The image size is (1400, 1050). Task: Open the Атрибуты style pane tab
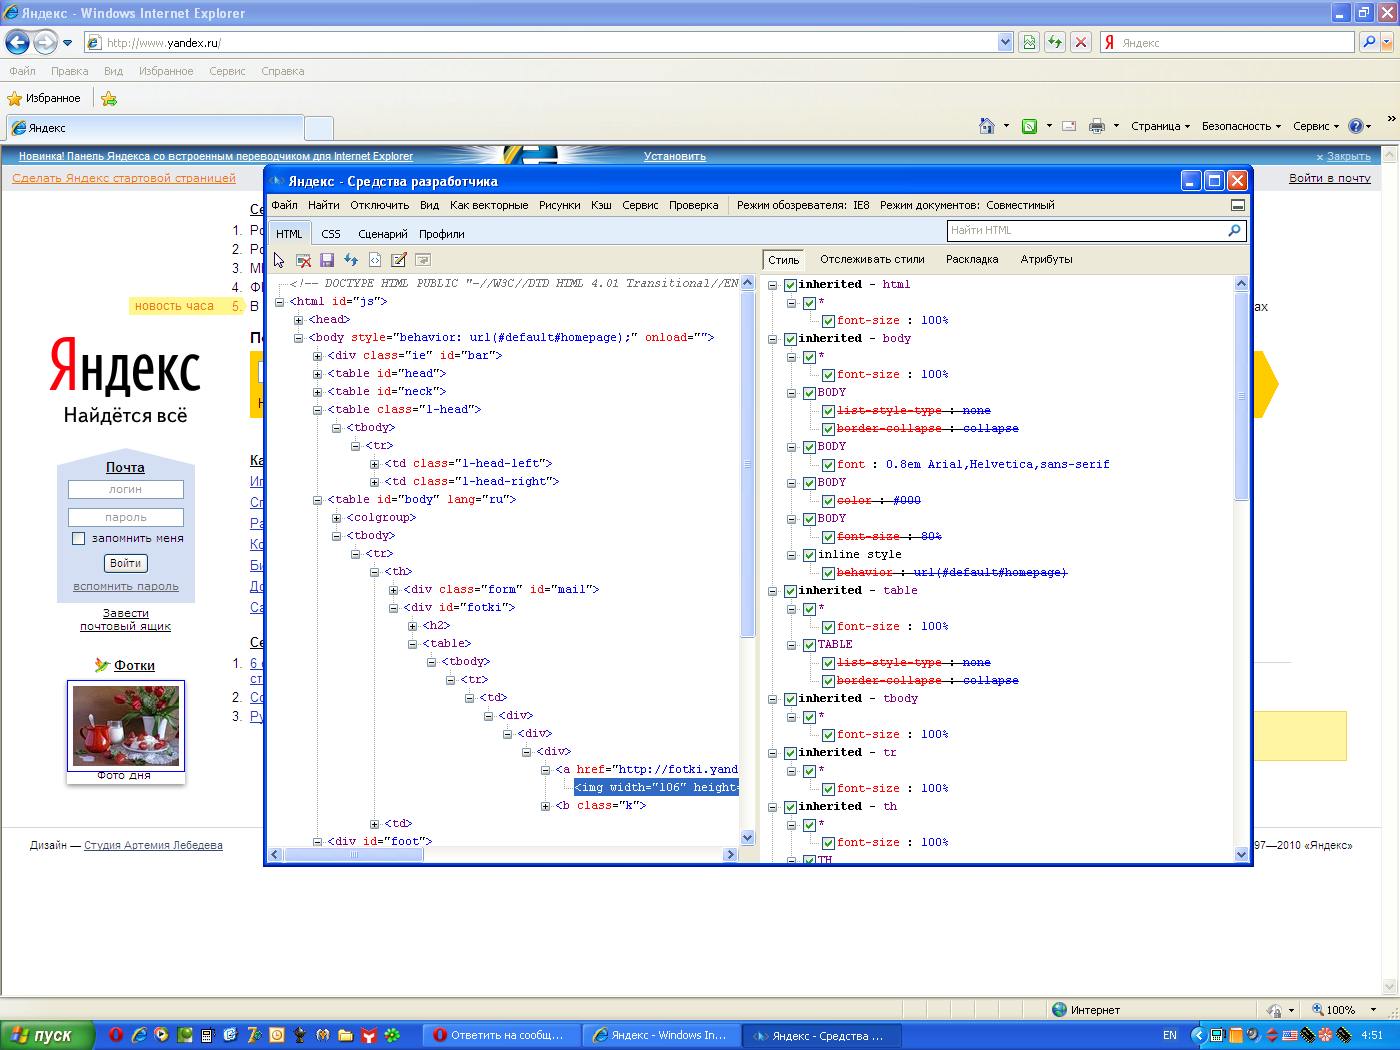click(1046, 259)
